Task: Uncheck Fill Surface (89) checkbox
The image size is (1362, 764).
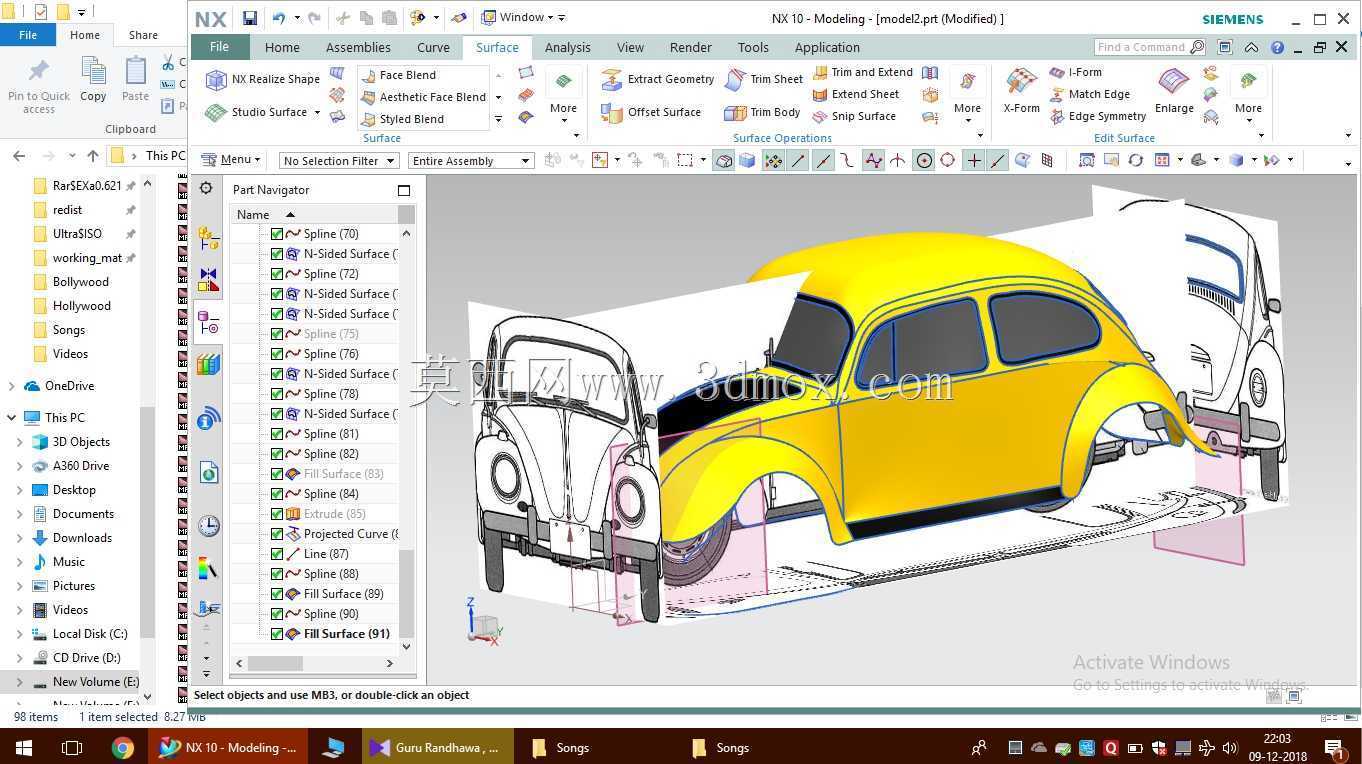Action: point(277,594)
